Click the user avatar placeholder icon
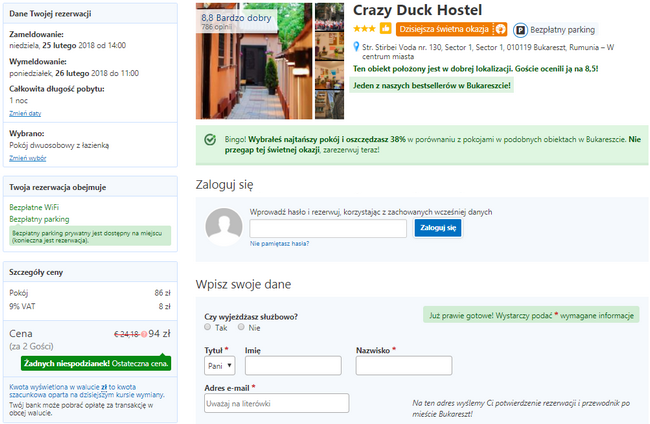650x424 pixels. point(224,227)
